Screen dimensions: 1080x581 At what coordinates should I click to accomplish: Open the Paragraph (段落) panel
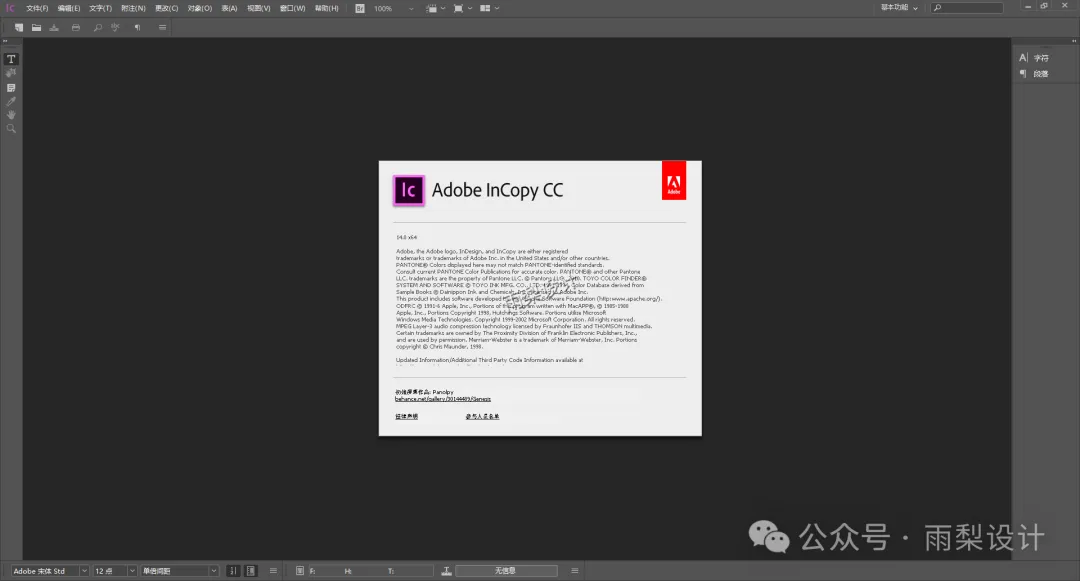point(1034,74)
